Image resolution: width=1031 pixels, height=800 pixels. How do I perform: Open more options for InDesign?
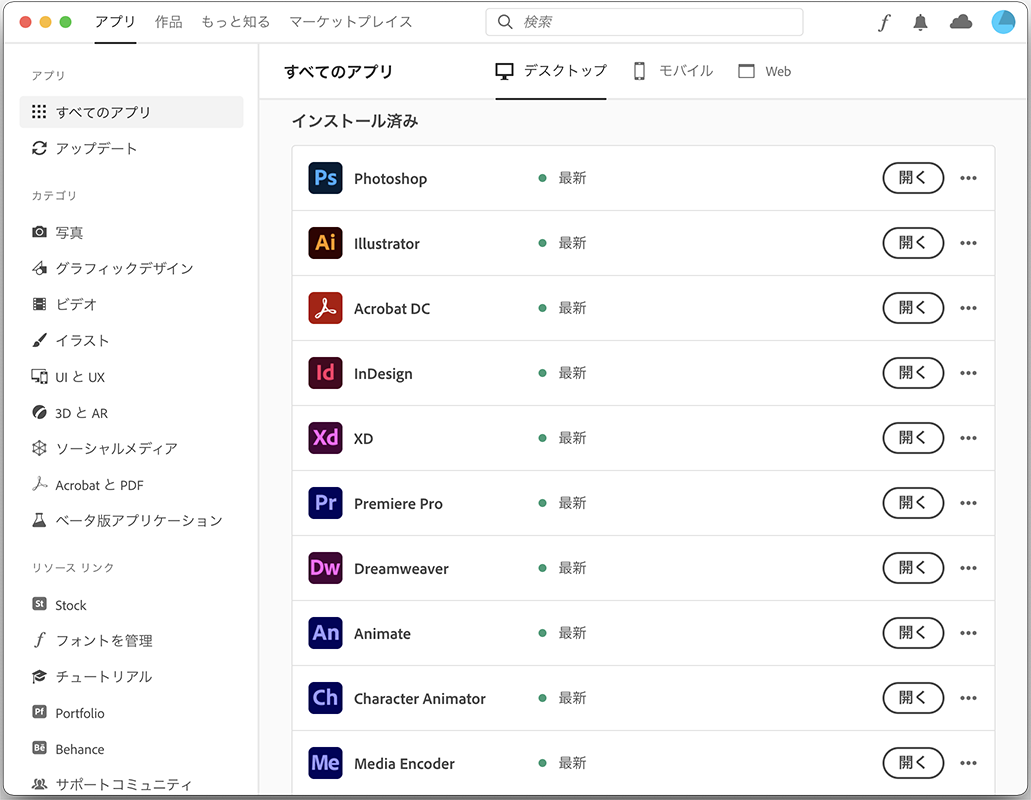[968, 373]
